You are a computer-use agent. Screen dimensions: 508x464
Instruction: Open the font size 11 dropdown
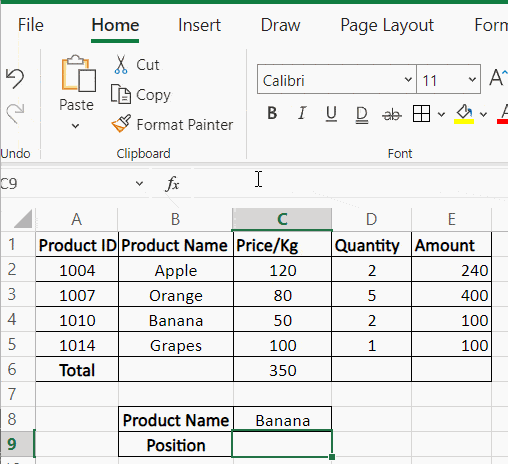coord(472,80)
